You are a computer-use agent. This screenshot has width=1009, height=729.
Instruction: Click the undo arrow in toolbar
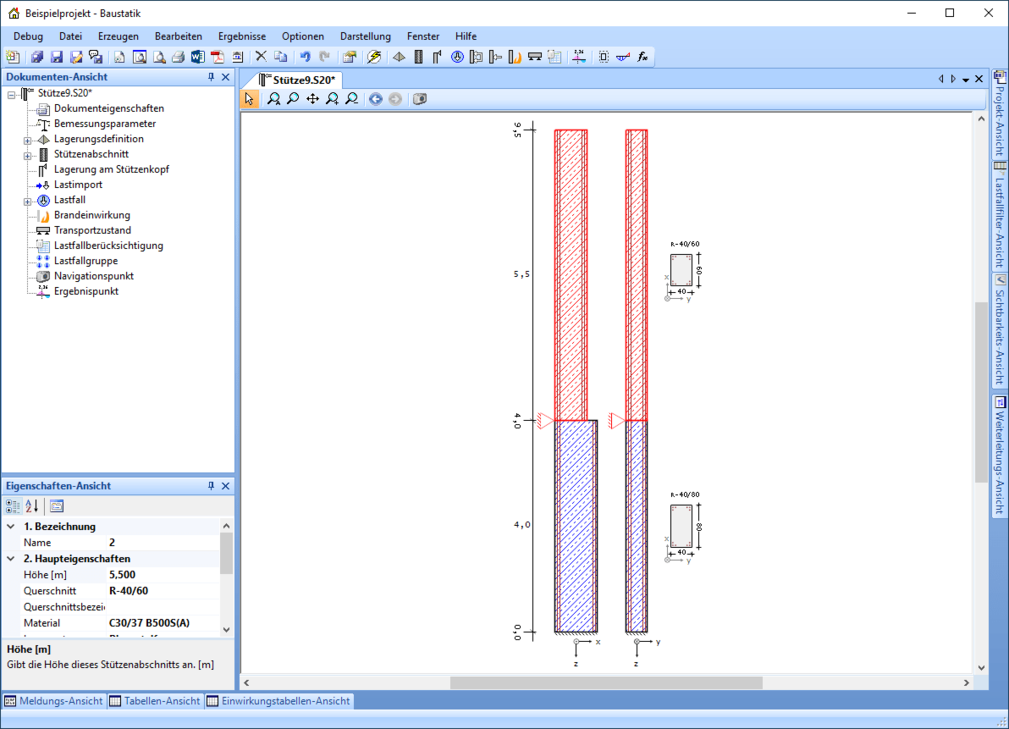tap(305, 57)
